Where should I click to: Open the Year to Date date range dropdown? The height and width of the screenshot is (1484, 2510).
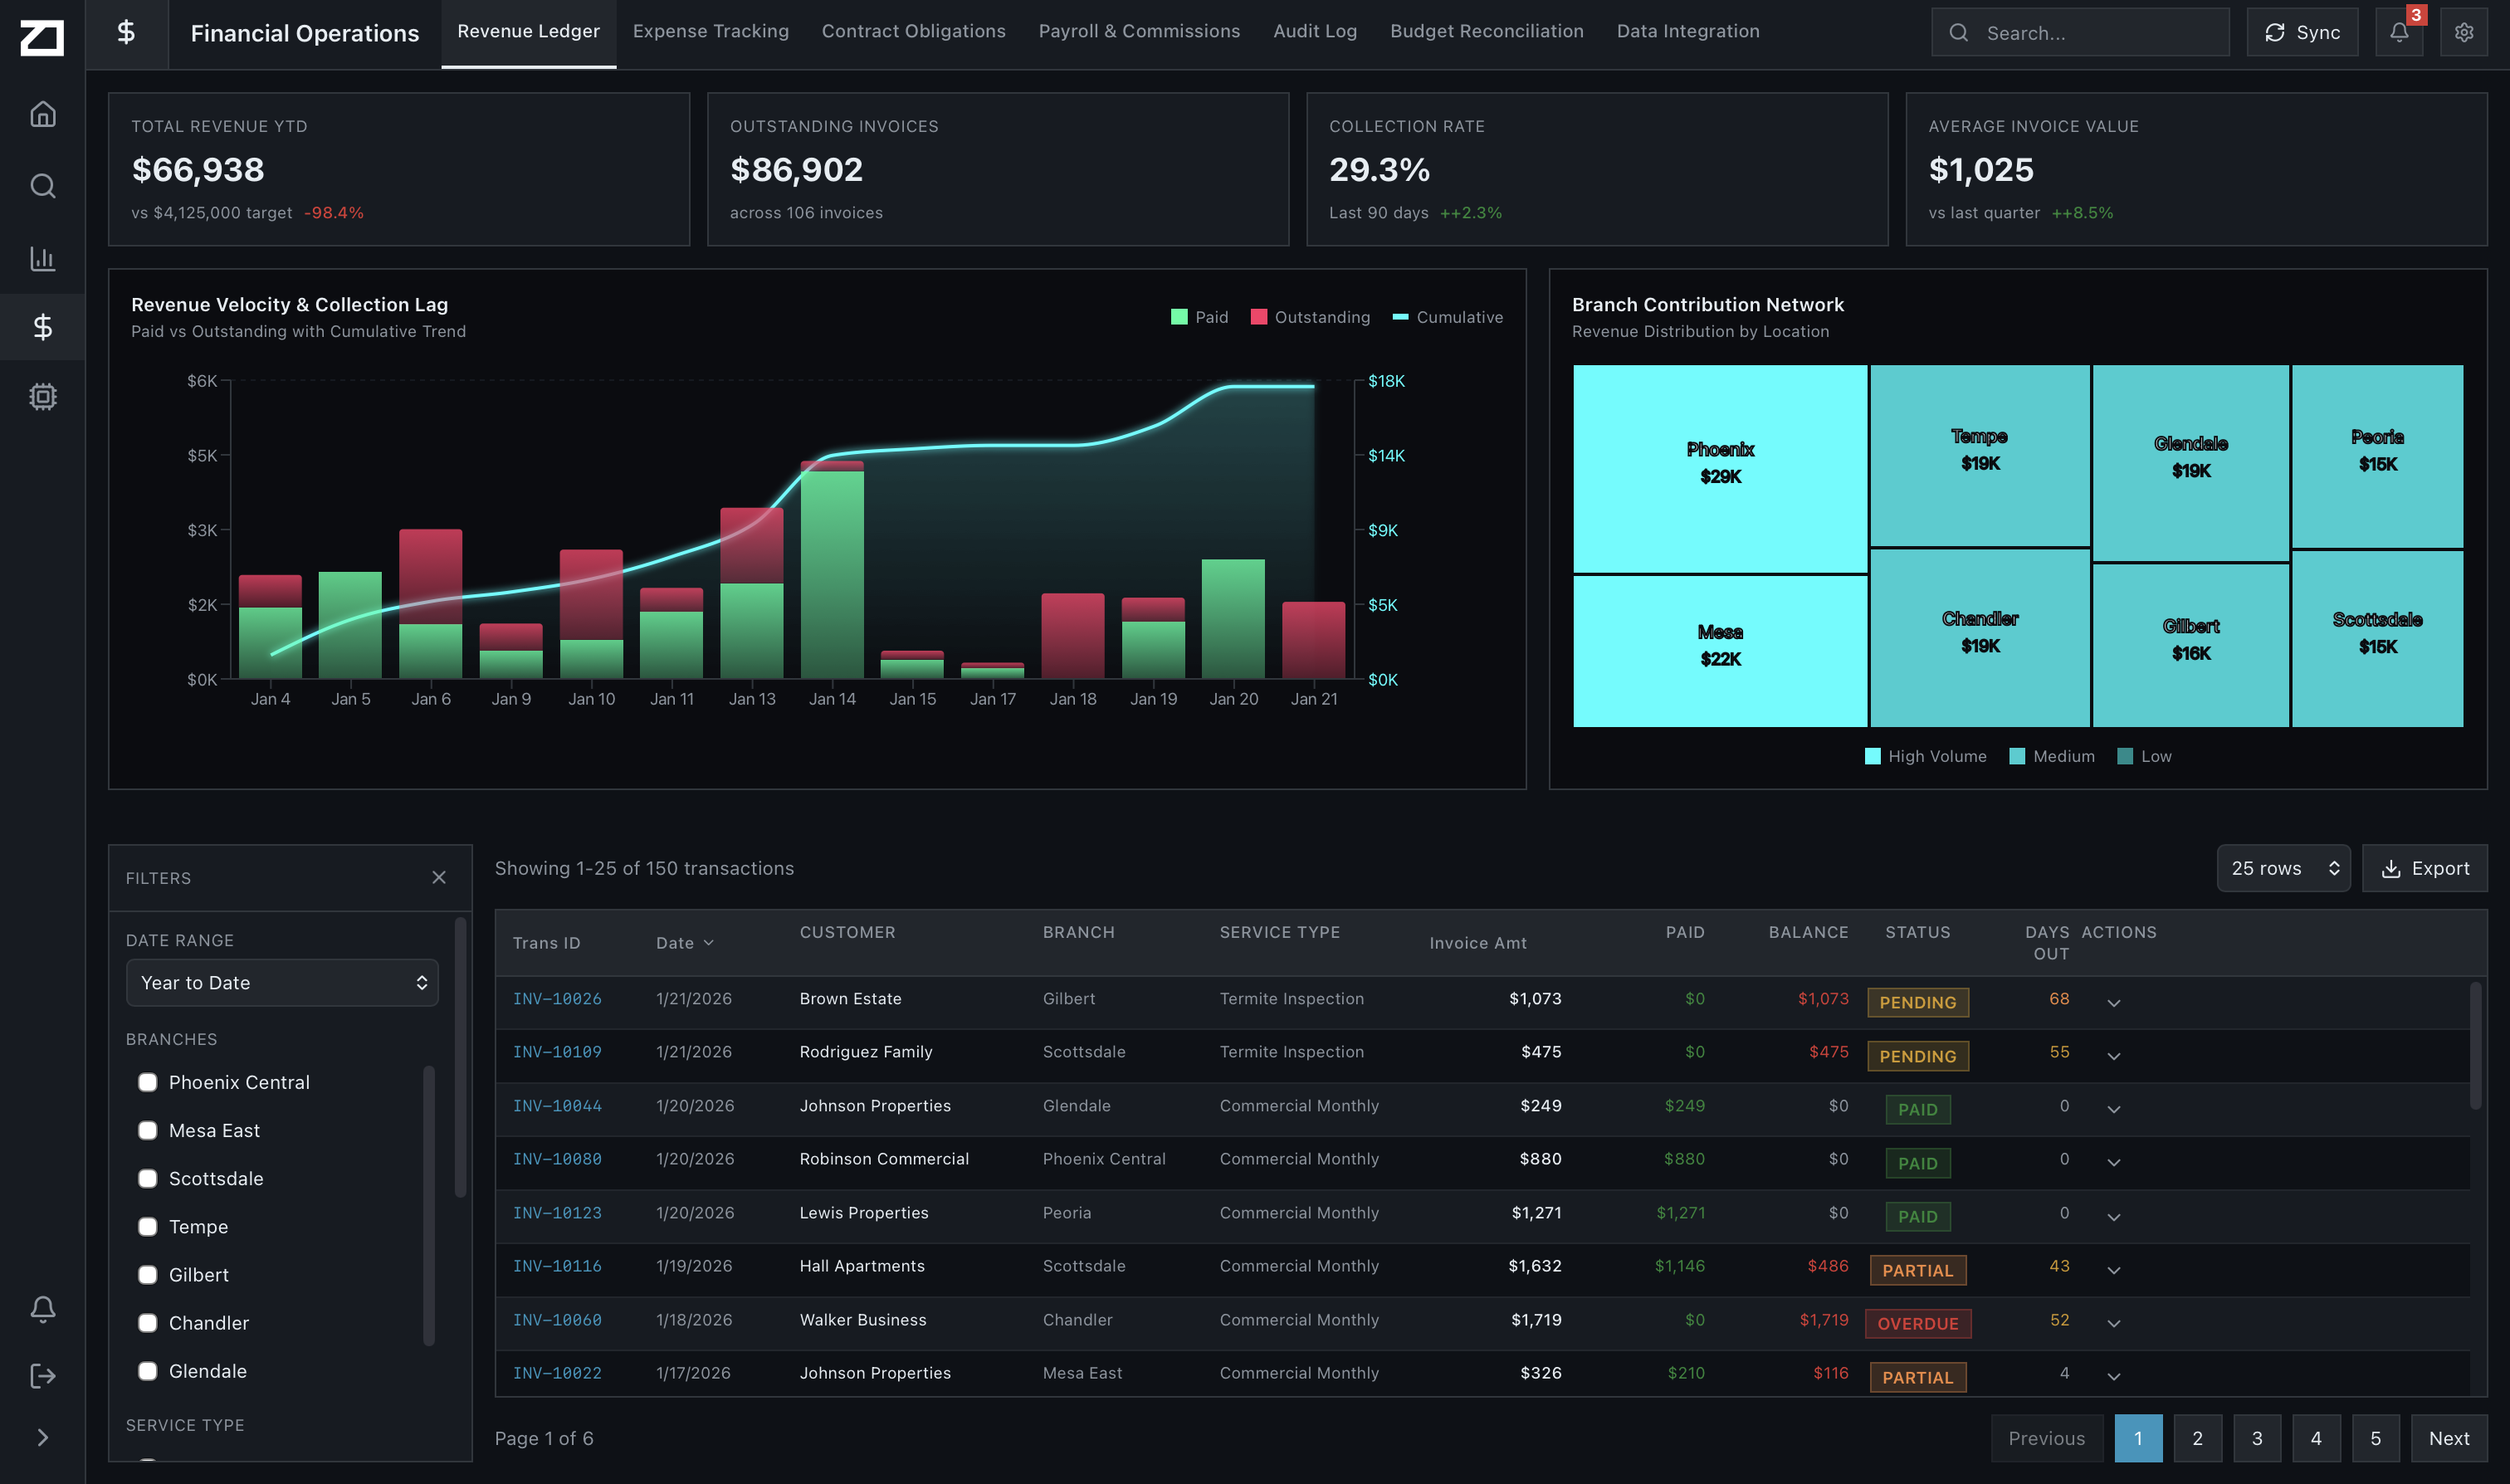(282, 982)
